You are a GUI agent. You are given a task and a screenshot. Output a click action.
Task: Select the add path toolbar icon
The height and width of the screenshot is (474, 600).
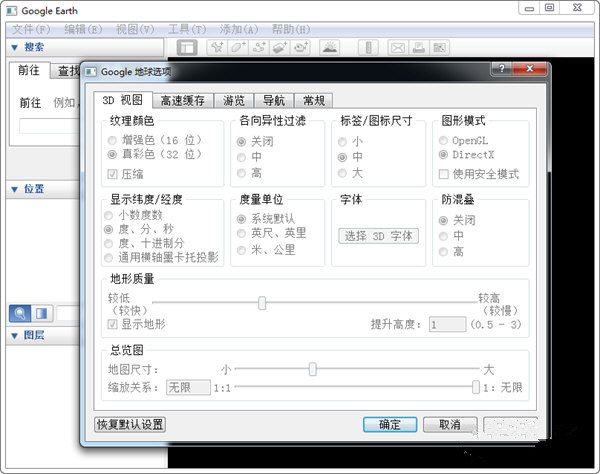(259, 48)
